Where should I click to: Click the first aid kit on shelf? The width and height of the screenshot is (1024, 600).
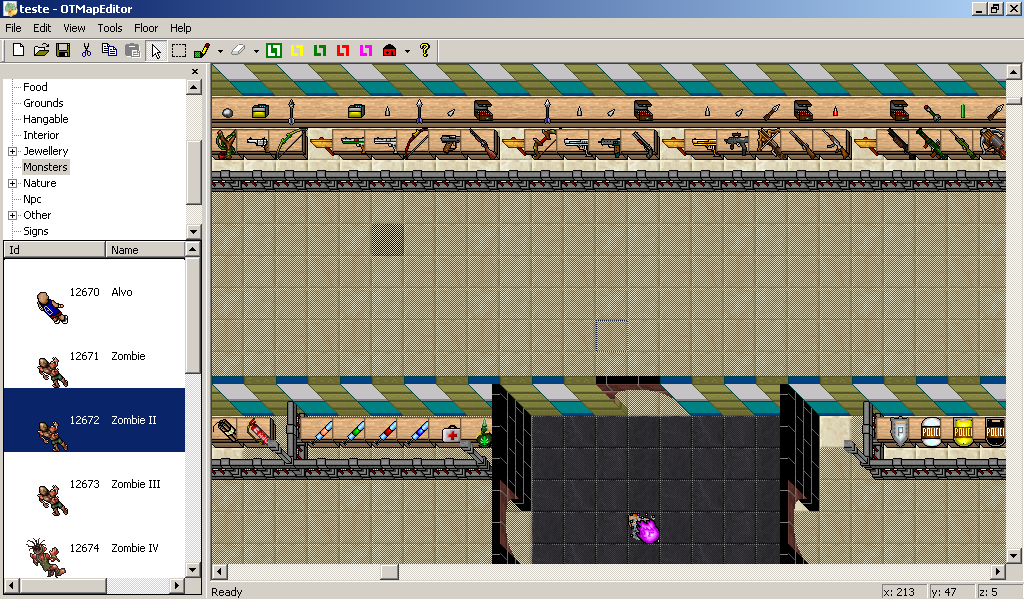click(x=451, y=434)
